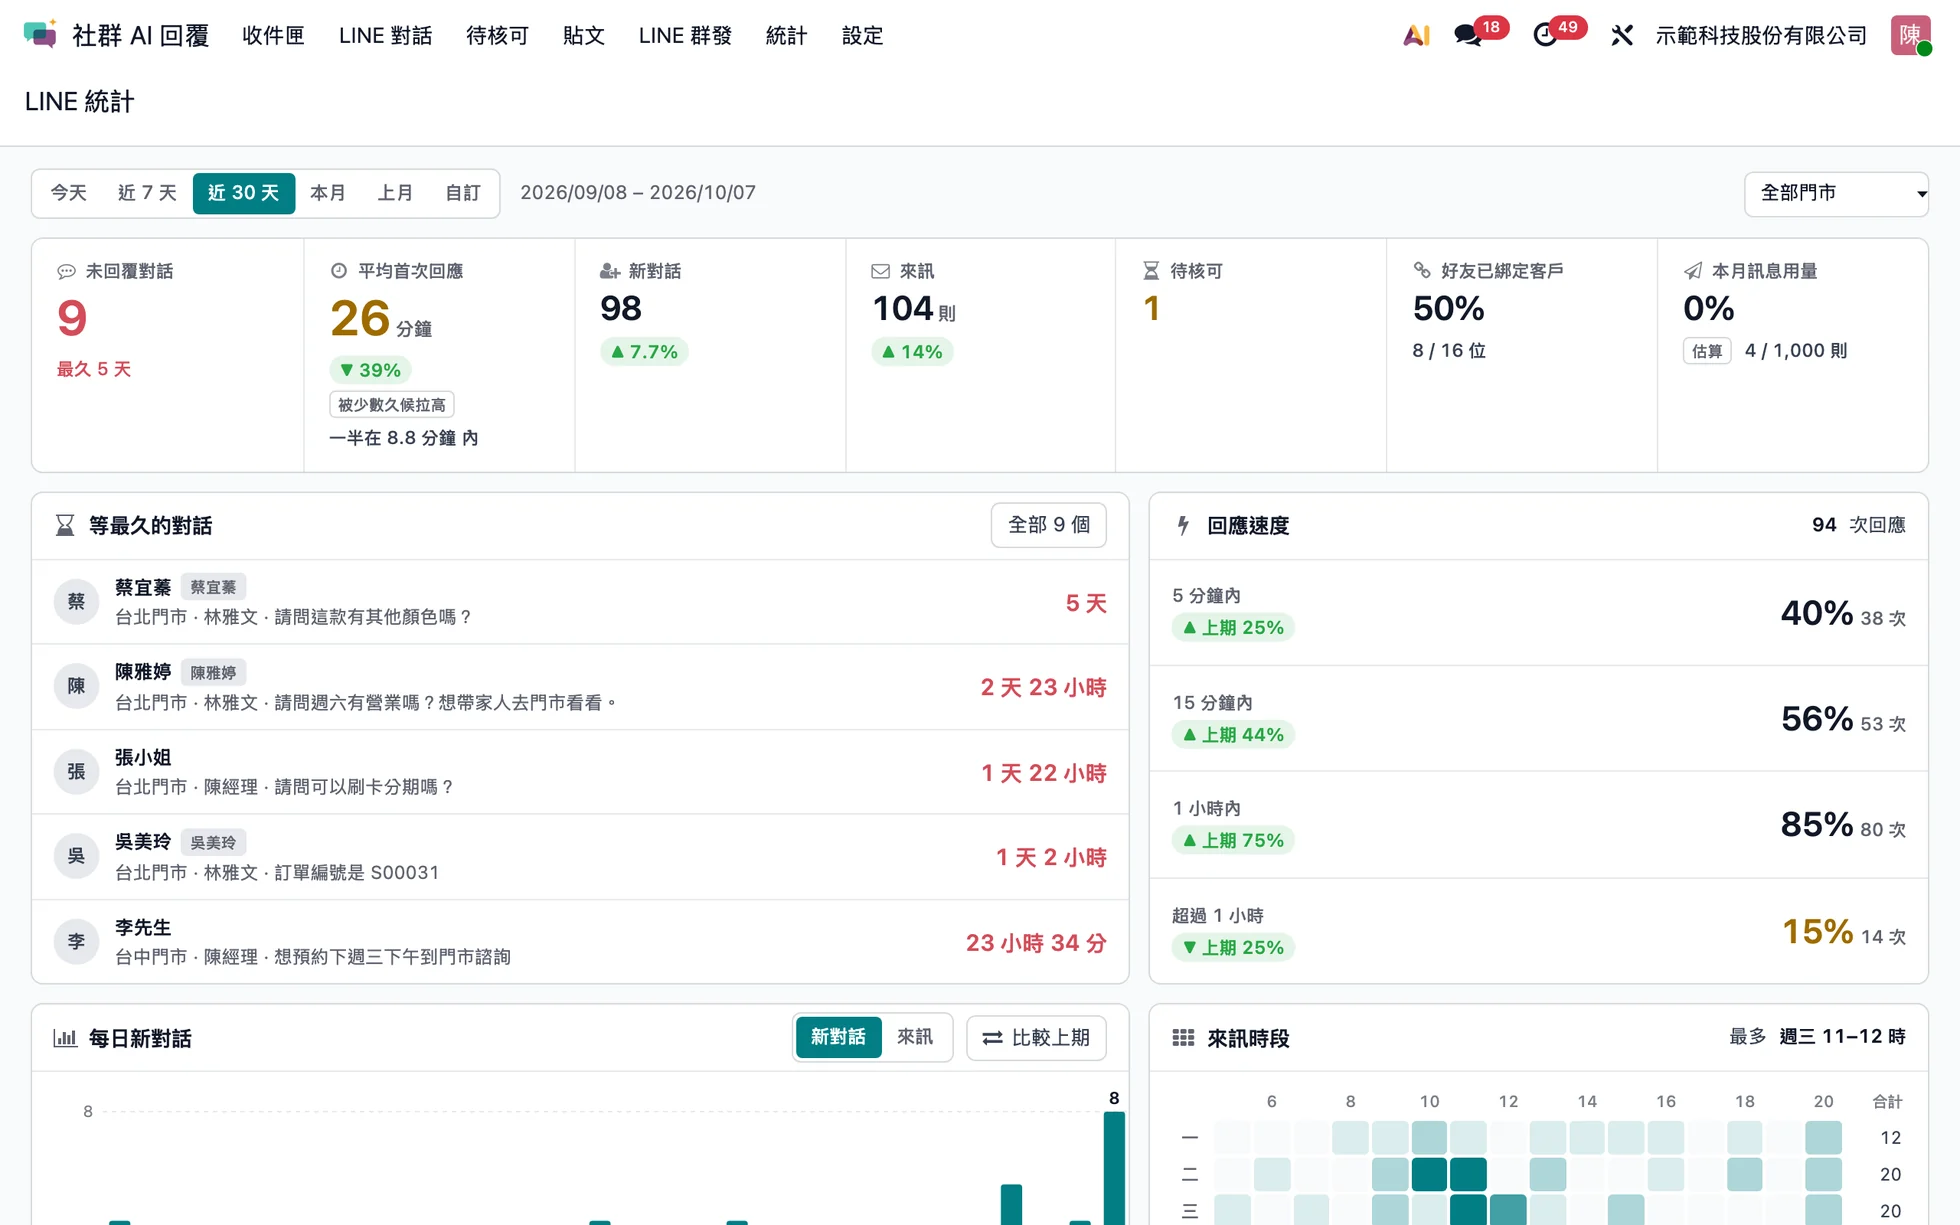1960x1225 pixels.
Task: Select the 上月 date range
Action: tap(395, 193)
